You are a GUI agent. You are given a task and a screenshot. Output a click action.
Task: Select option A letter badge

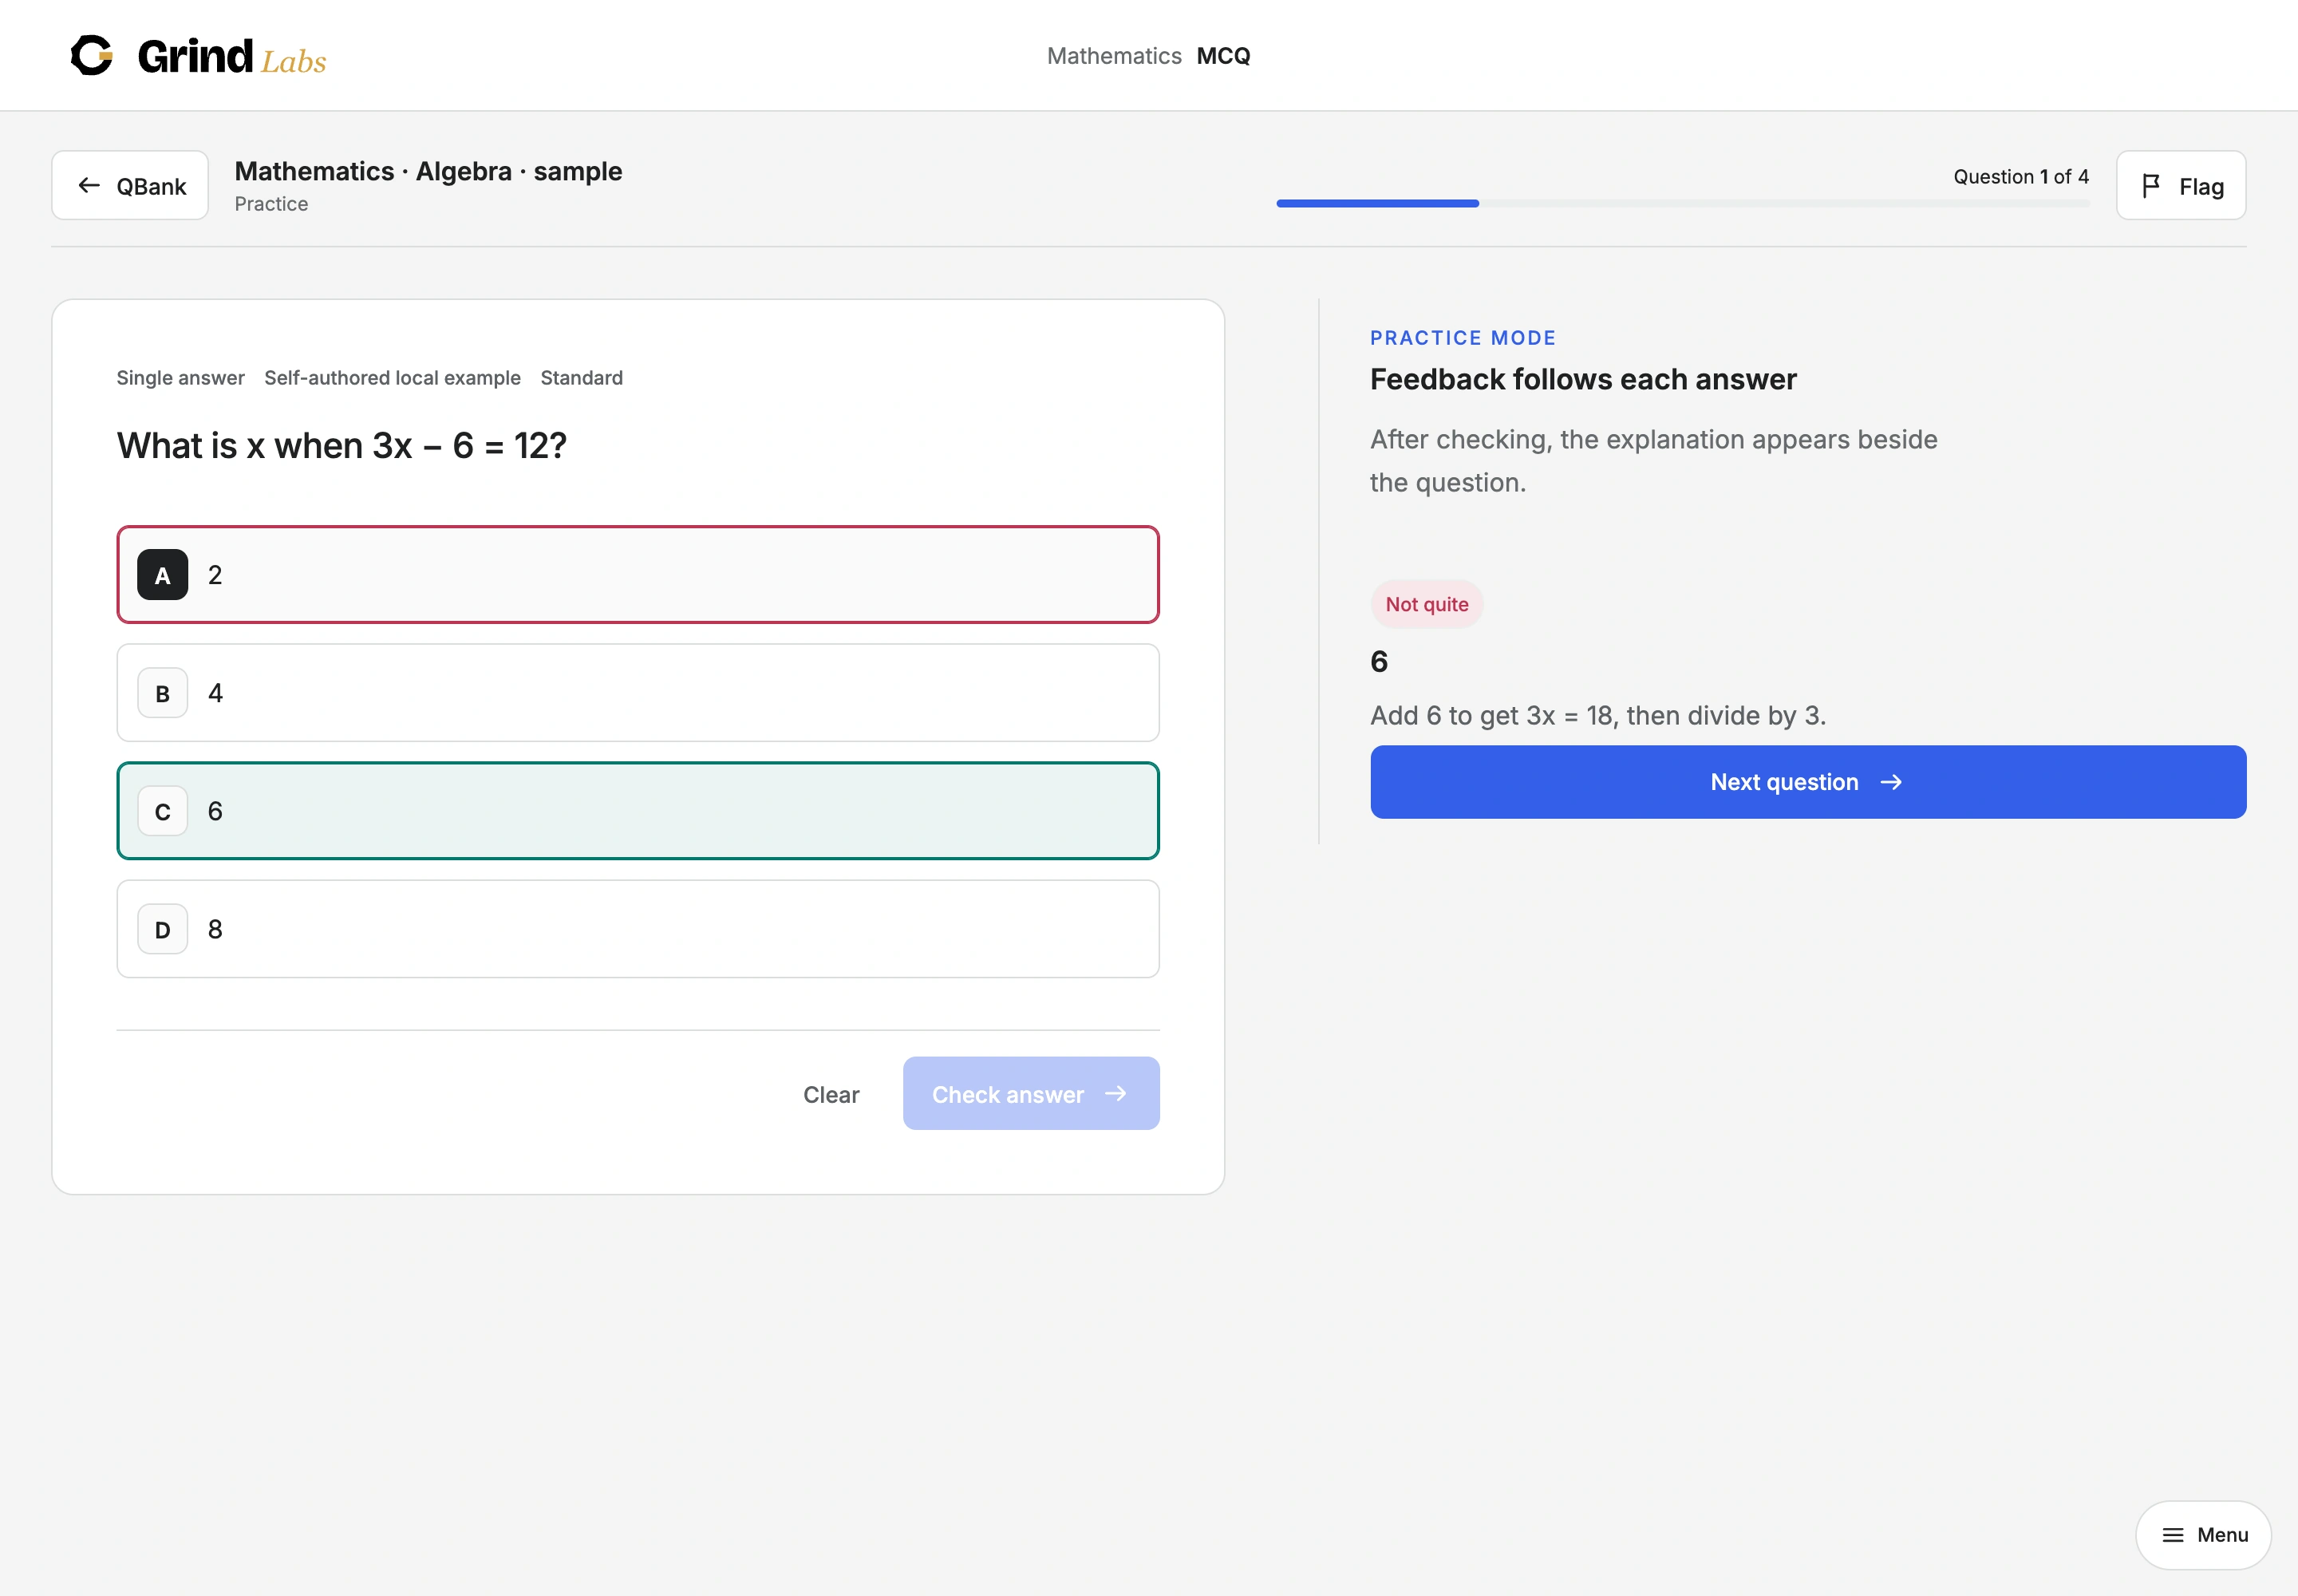162,575
